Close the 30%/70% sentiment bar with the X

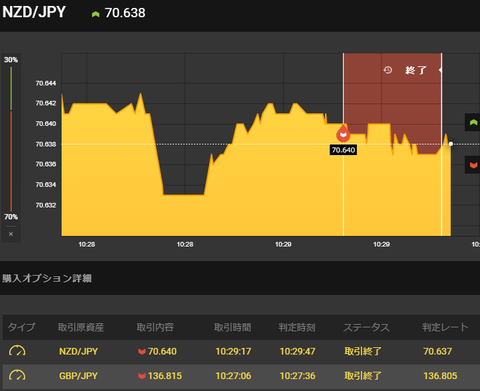11,234
